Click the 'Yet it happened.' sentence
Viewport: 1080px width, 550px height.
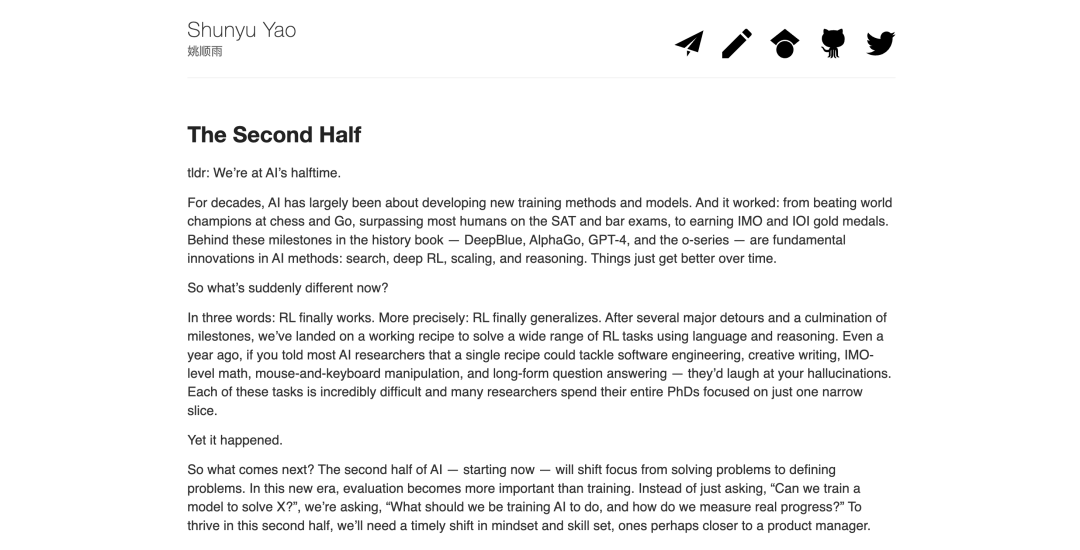click(x=235, y=440)
